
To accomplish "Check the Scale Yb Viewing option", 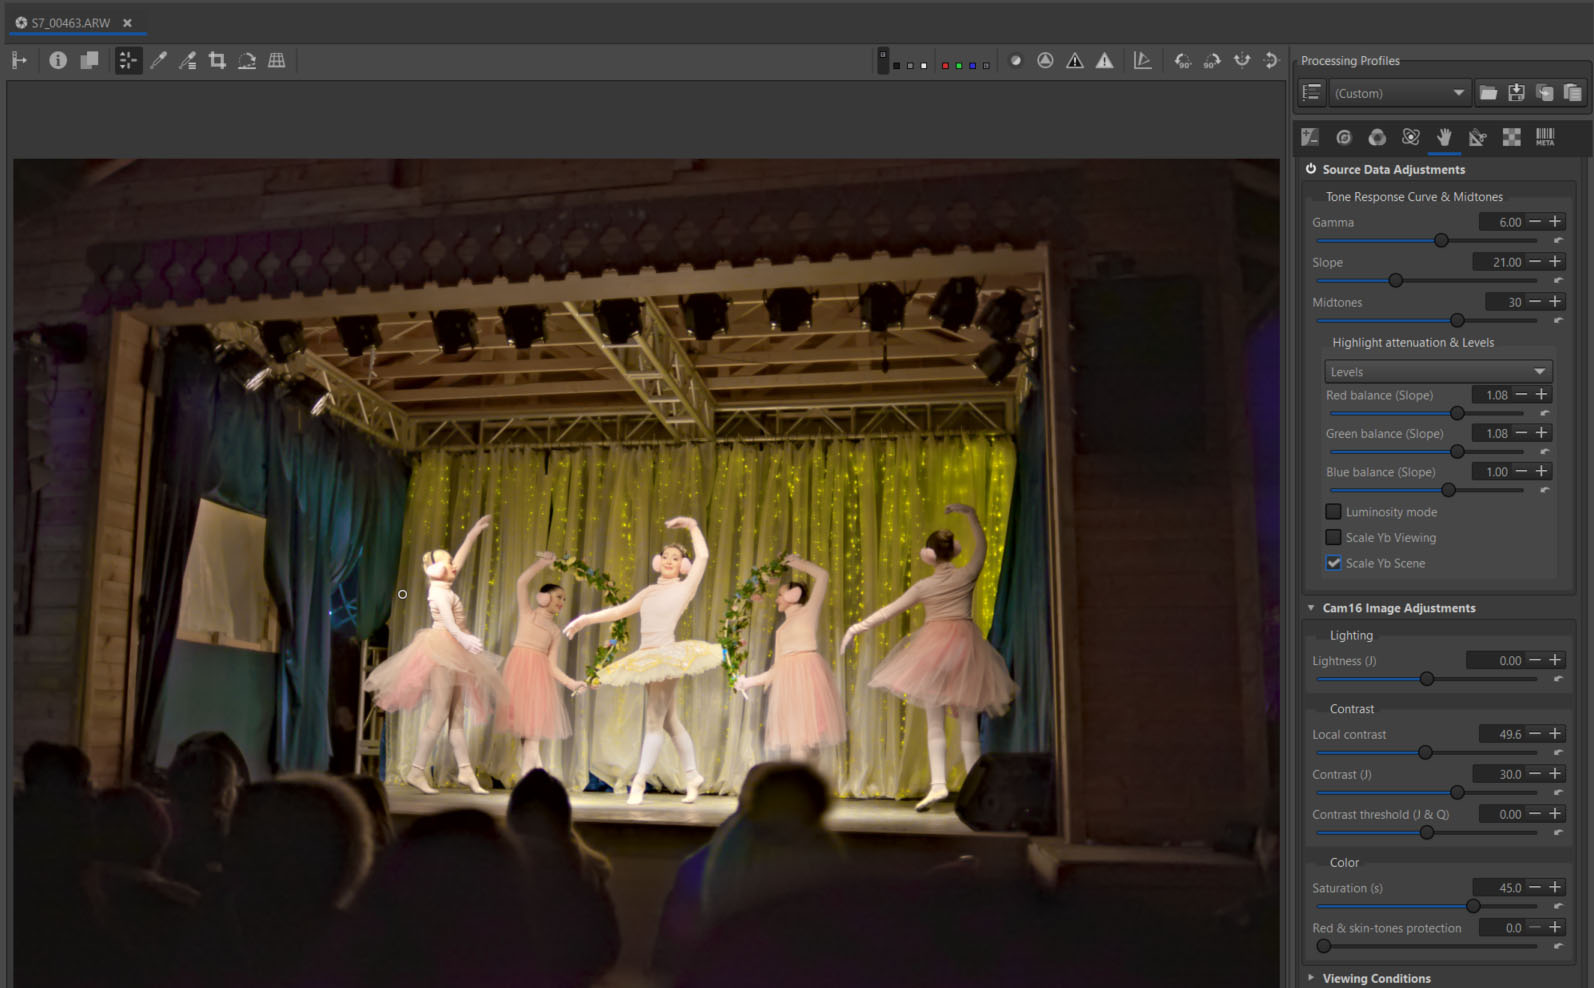I will (1333, 538).
